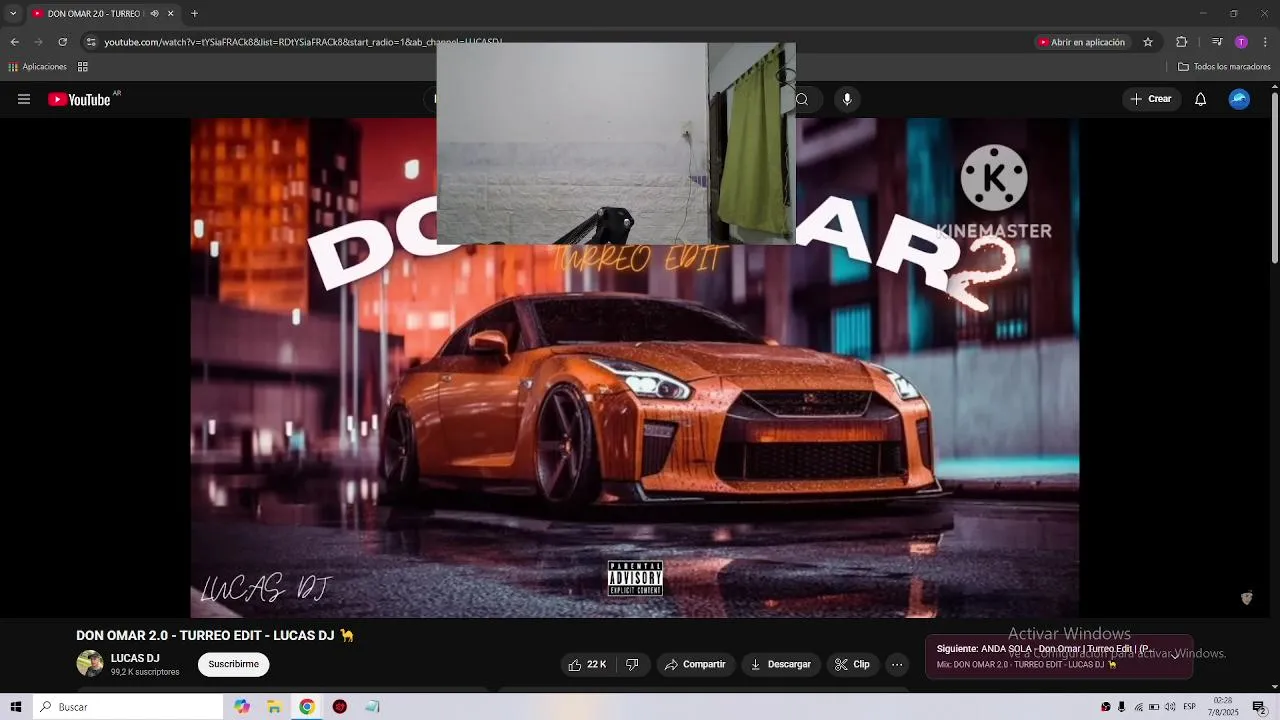This screenshot has height=720, width=1280.
Task: Click the Buscar taskbar search box
Action: pos(128,707)
